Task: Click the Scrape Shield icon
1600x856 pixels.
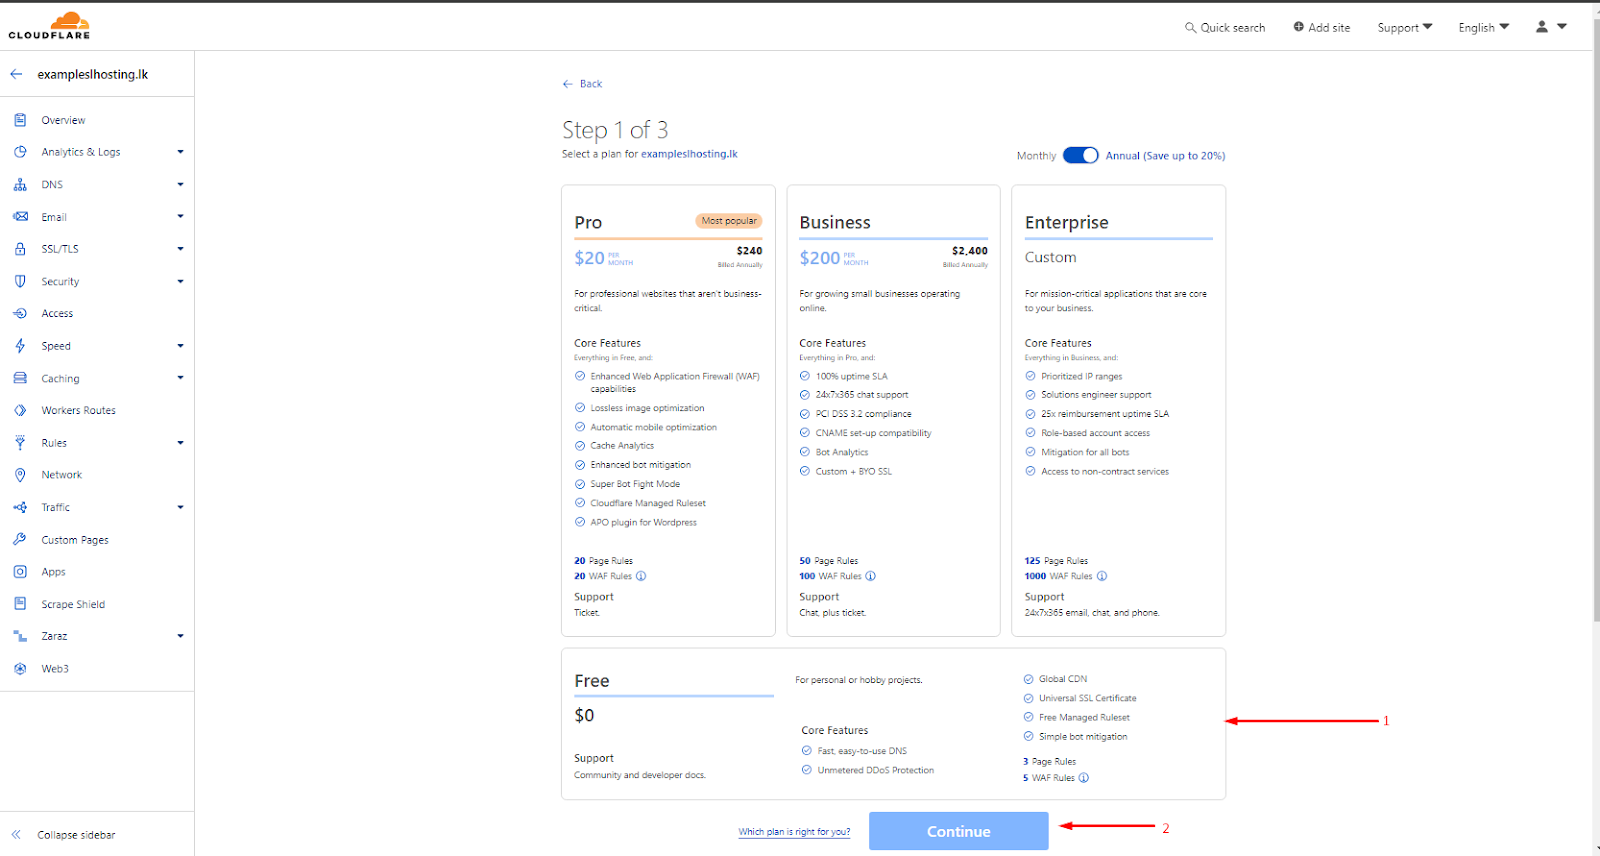Action: tap(20, 604)
